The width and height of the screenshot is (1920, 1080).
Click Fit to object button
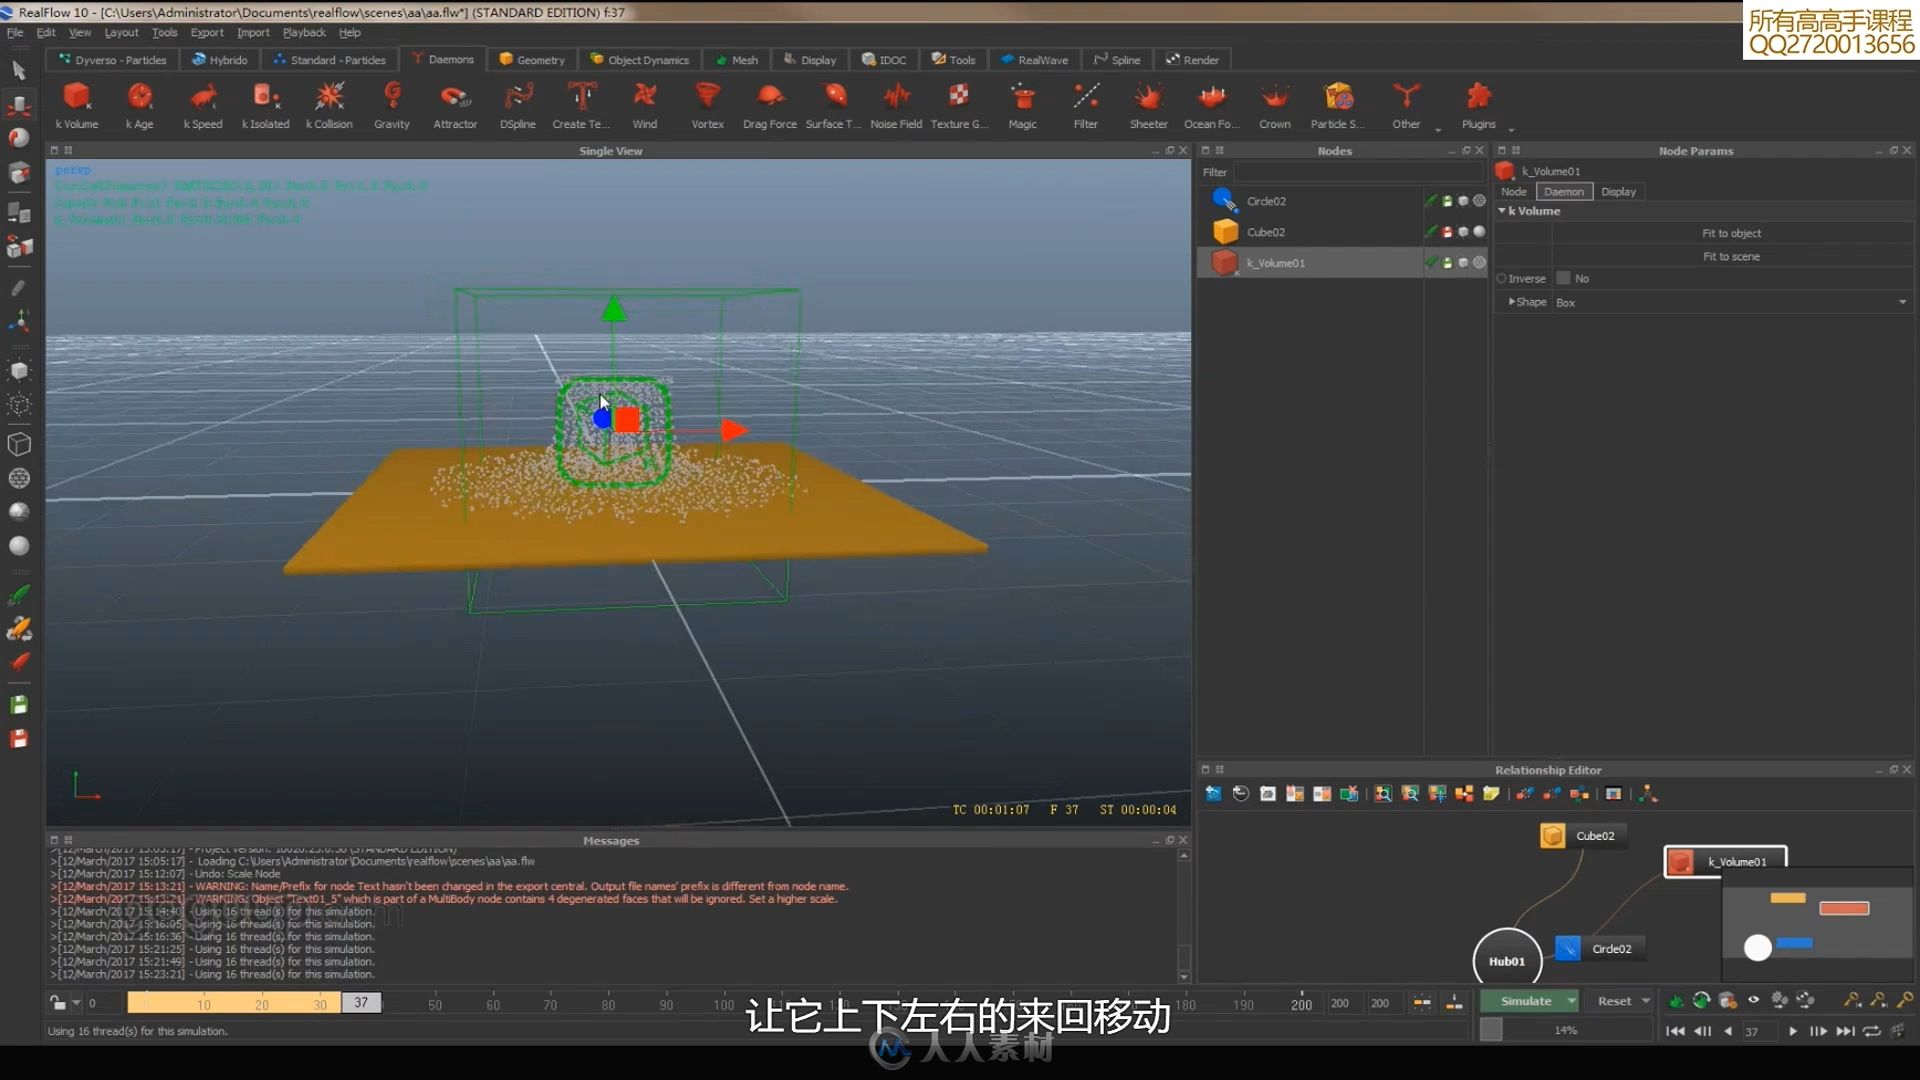click(x=1729, y=232)
